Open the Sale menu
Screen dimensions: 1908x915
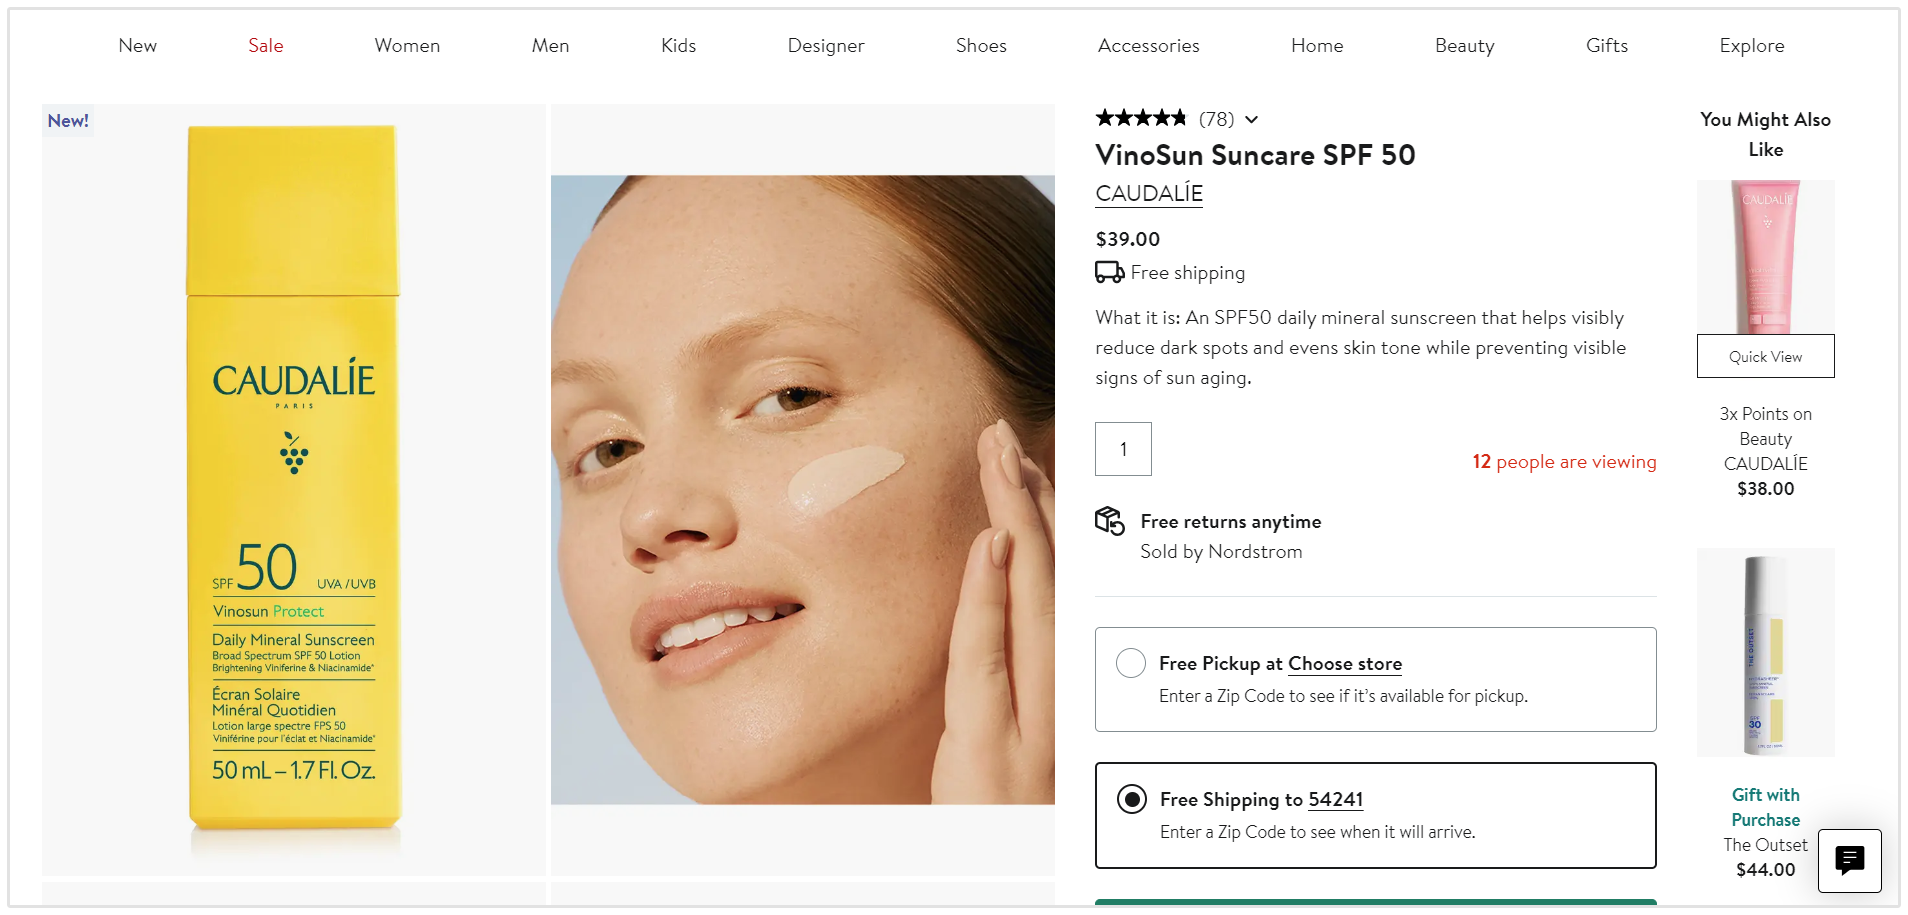point(266,46)
